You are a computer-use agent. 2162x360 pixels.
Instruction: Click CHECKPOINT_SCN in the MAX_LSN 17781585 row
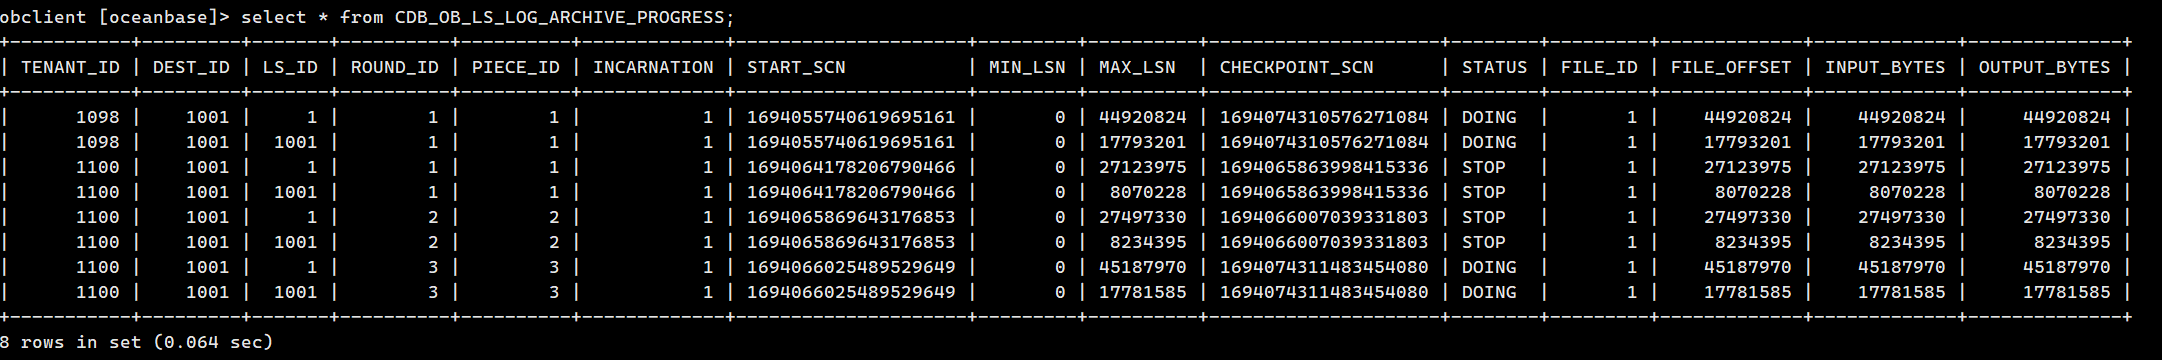point(1324,292)
